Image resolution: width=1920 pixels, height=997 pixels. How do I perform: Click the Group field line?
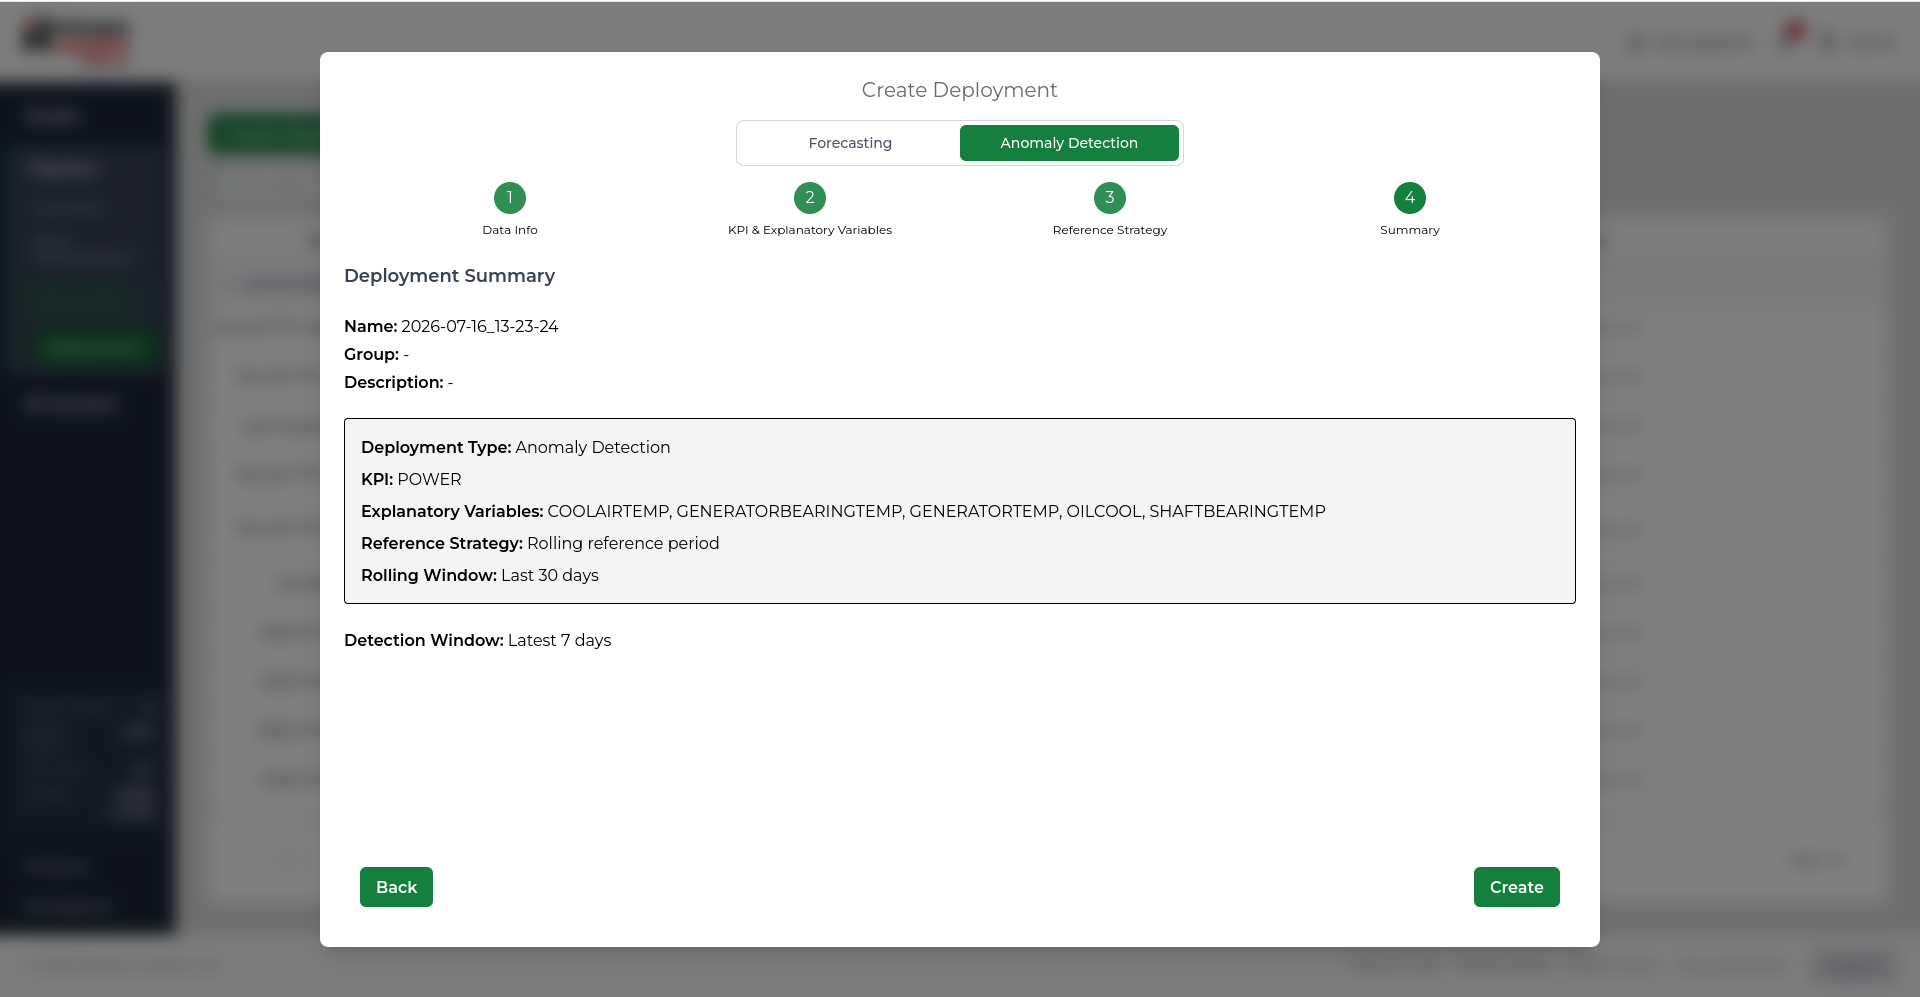click(376, 354)
